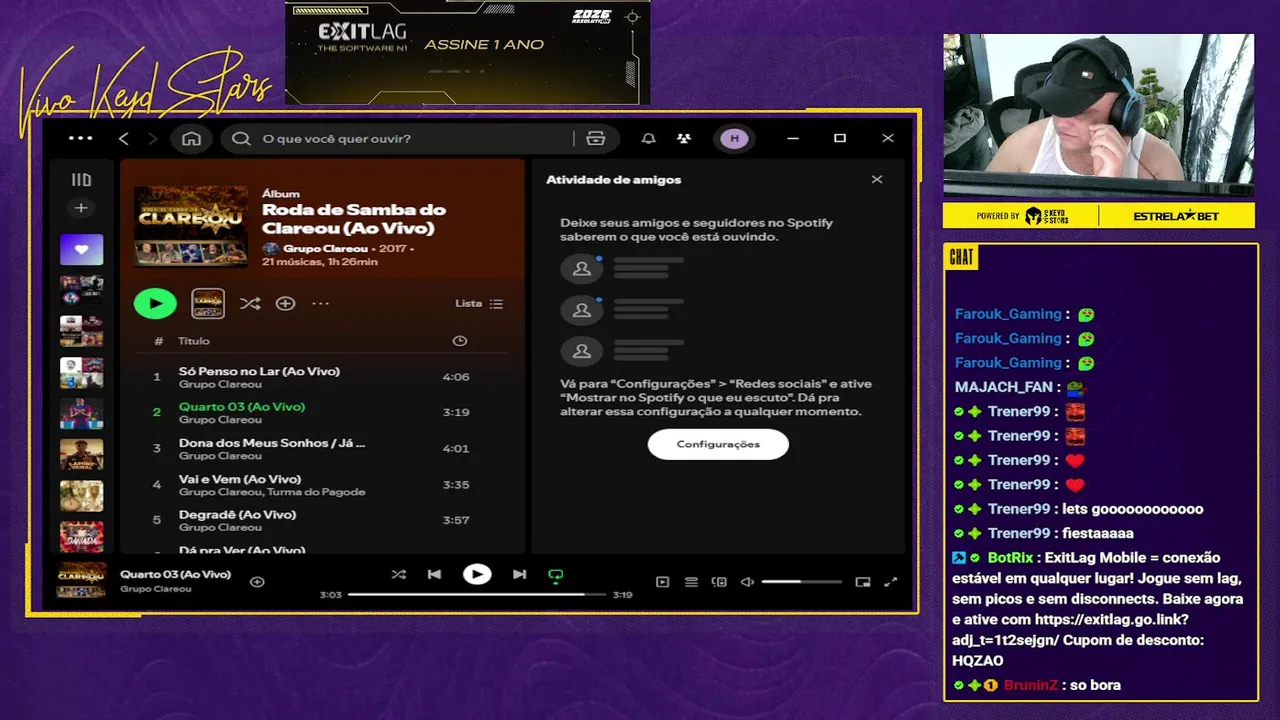Open the Now Playing view icon

[662, 582]
